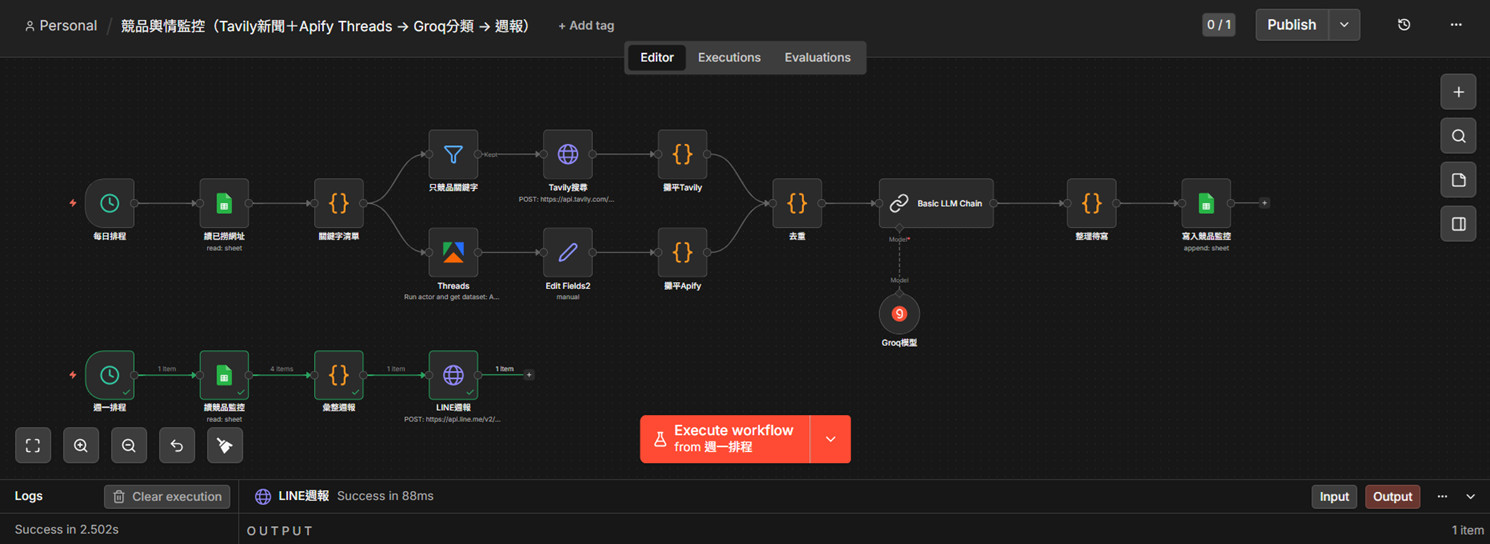Clear execution in Logs panel
This screenshot has height=544, width=1490.
click(x=167, y=496)
